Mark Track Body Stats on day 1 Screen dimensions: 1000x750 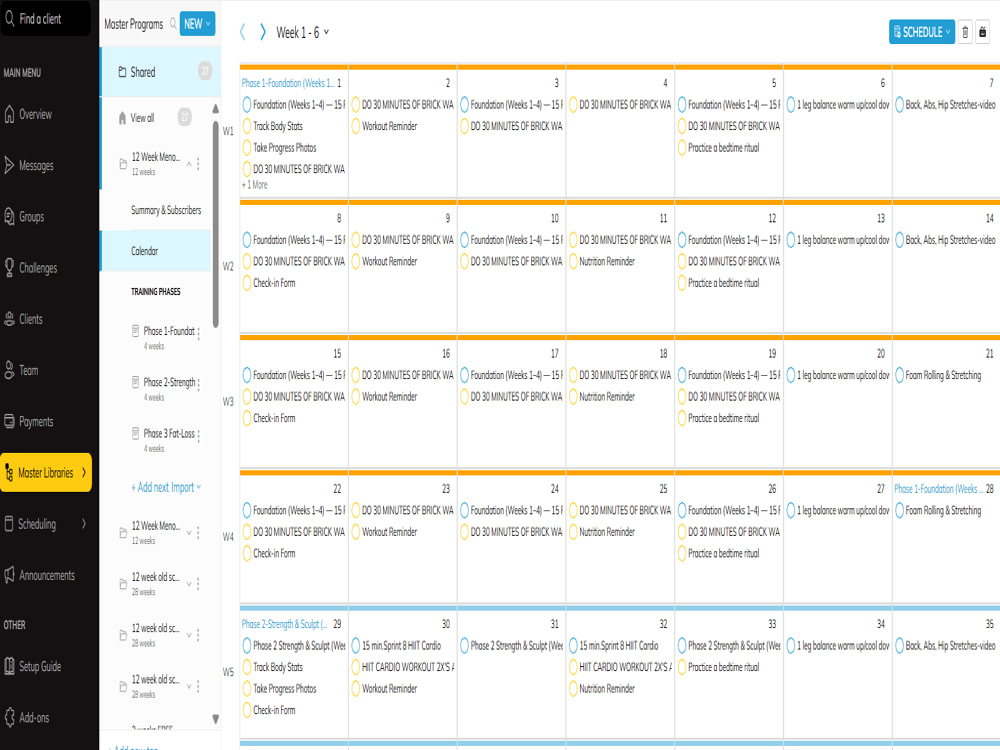point(247,126)
